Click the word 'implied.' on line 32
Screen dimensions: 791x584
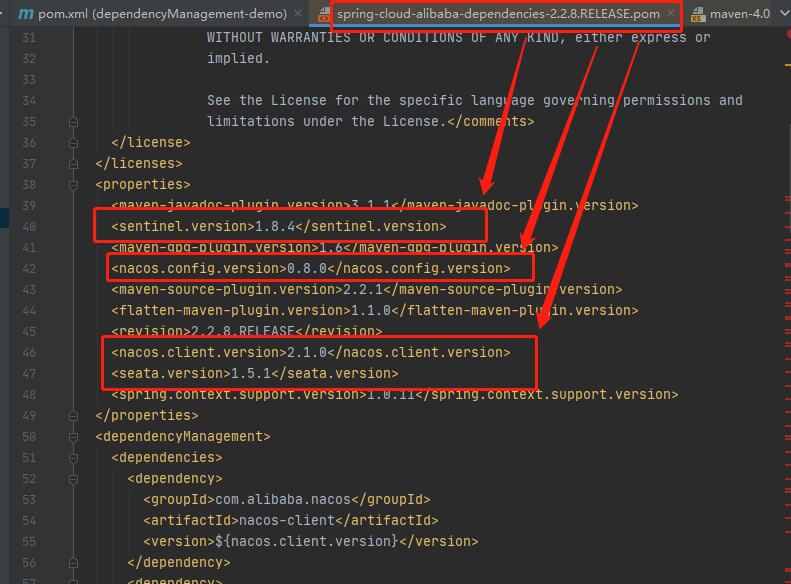[x=239, y=59]
